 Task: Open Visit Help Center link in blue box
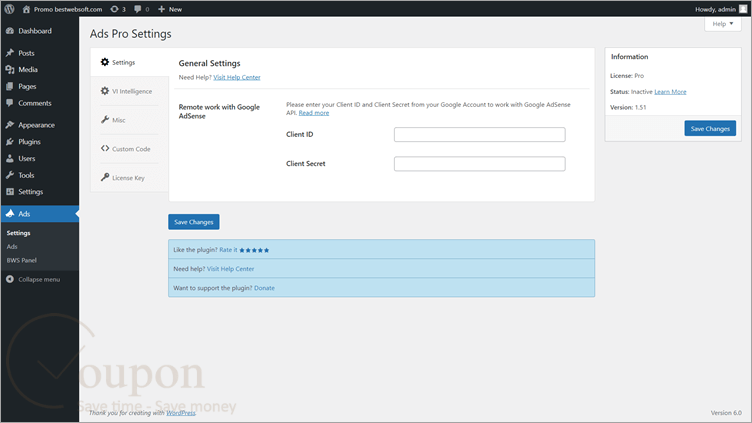(230, 269)
